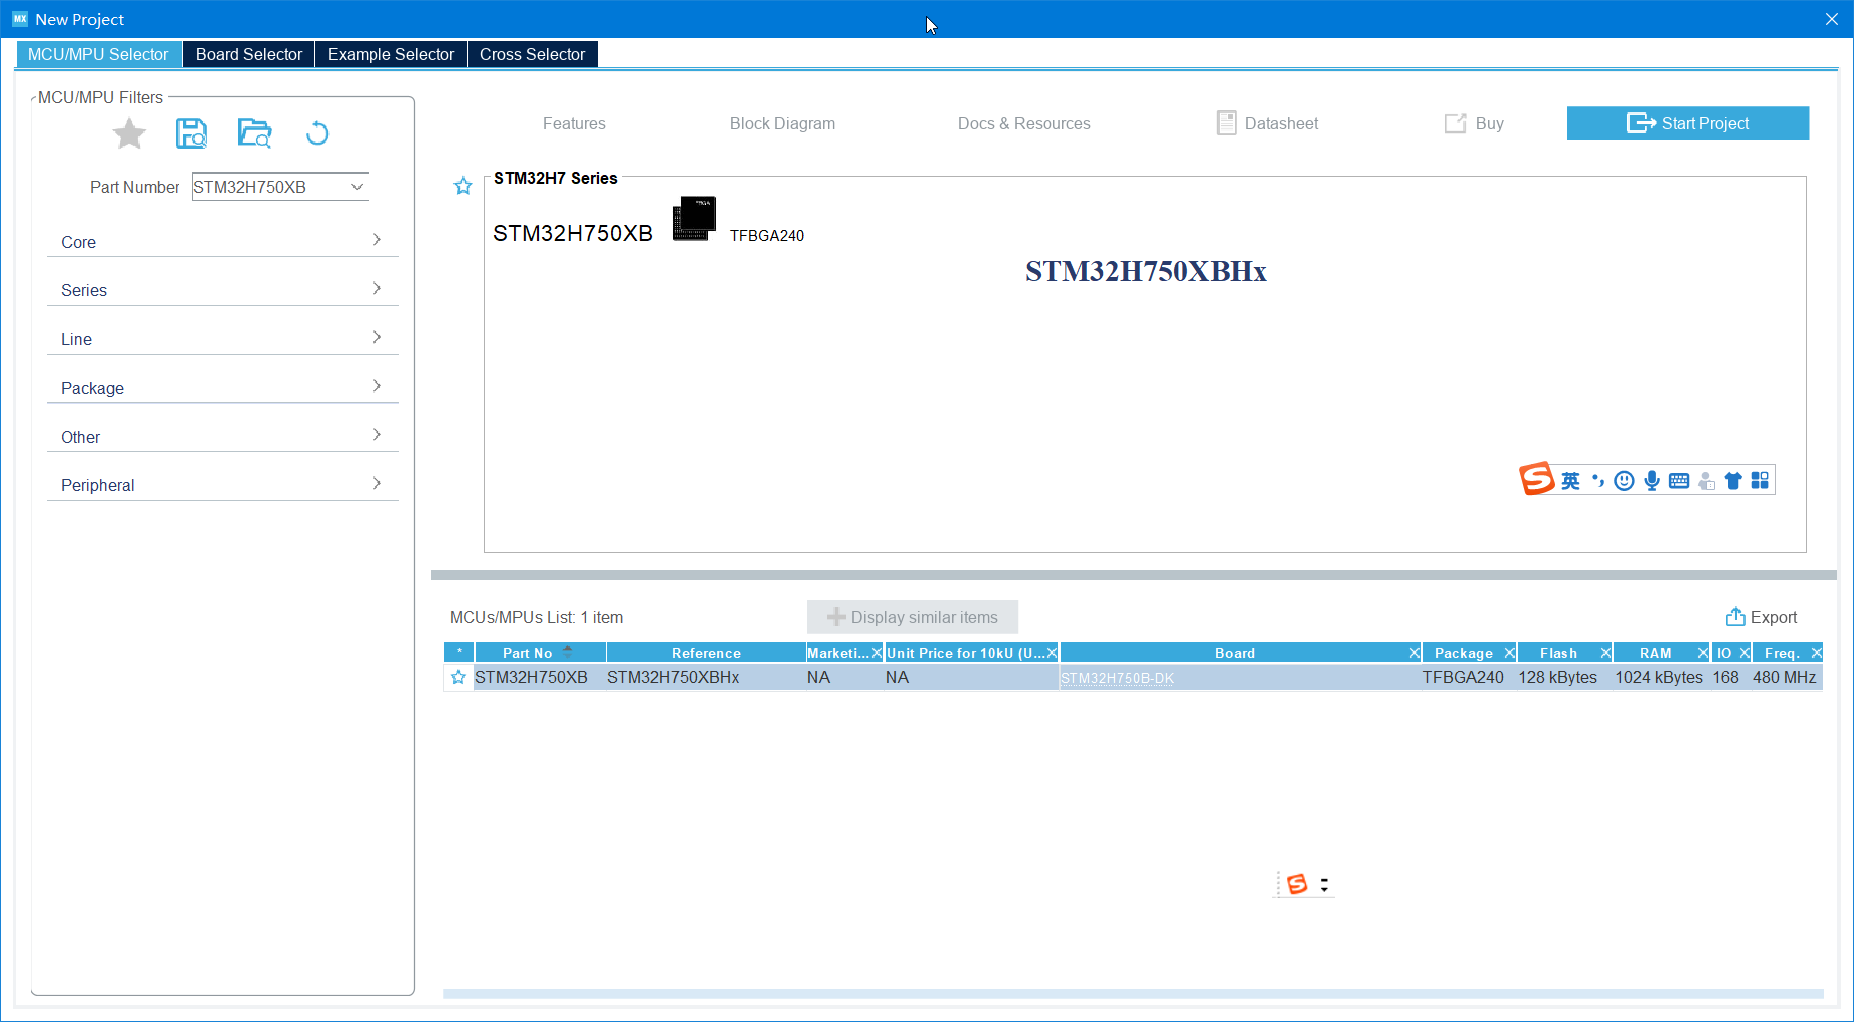Expand the Line filter section

pos(222,339)
